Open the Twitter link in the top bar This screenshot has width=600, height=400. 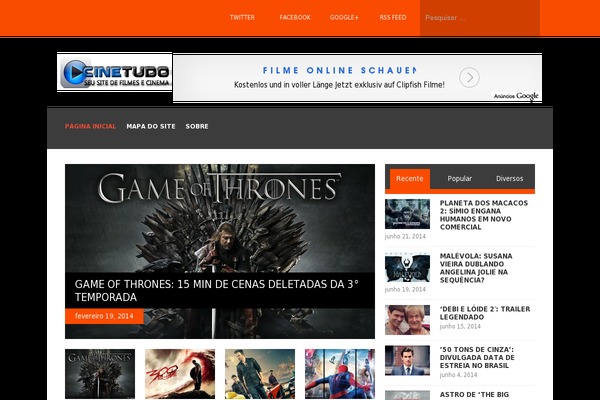(242, 18)
